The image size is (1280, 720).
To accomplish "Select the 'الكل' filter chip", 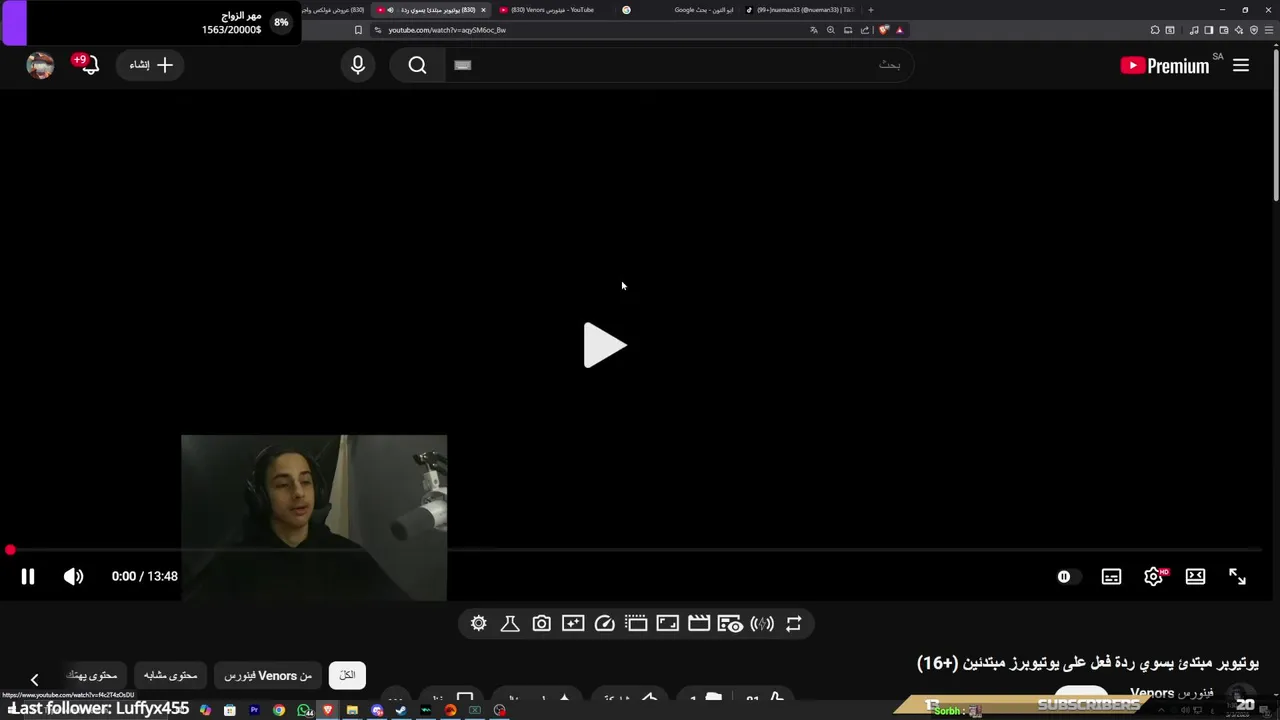I will click(x=347, y=675).
